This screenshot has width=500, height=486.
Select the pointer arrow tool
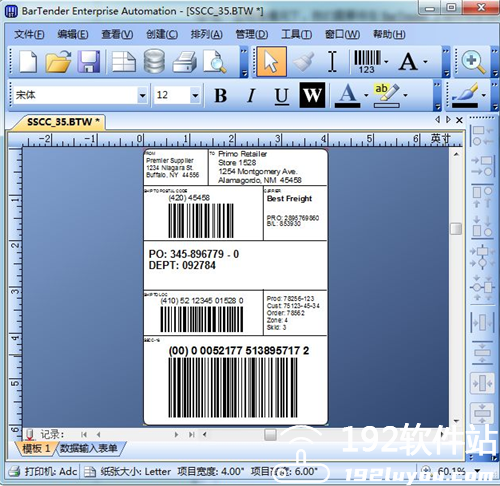[x=271, y=61]
